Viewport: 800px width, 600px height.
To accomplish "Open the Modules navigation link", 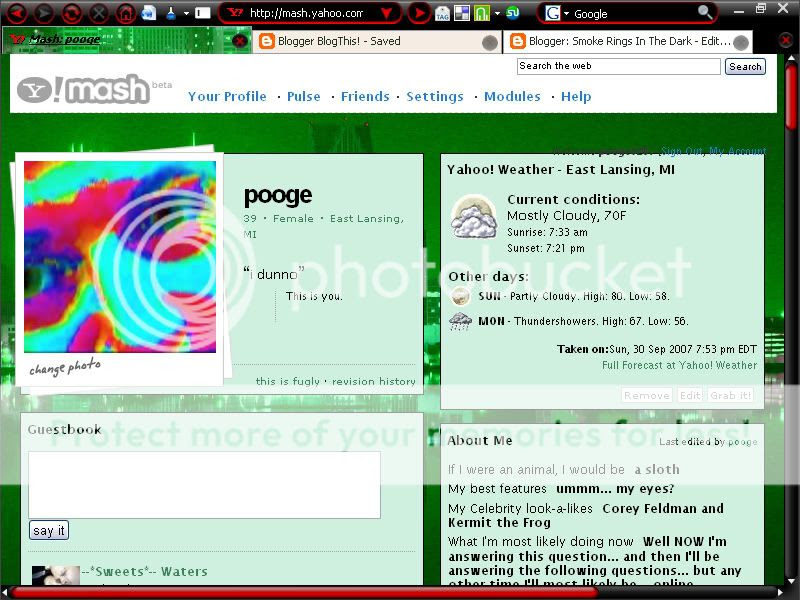I will coord(512,96).
